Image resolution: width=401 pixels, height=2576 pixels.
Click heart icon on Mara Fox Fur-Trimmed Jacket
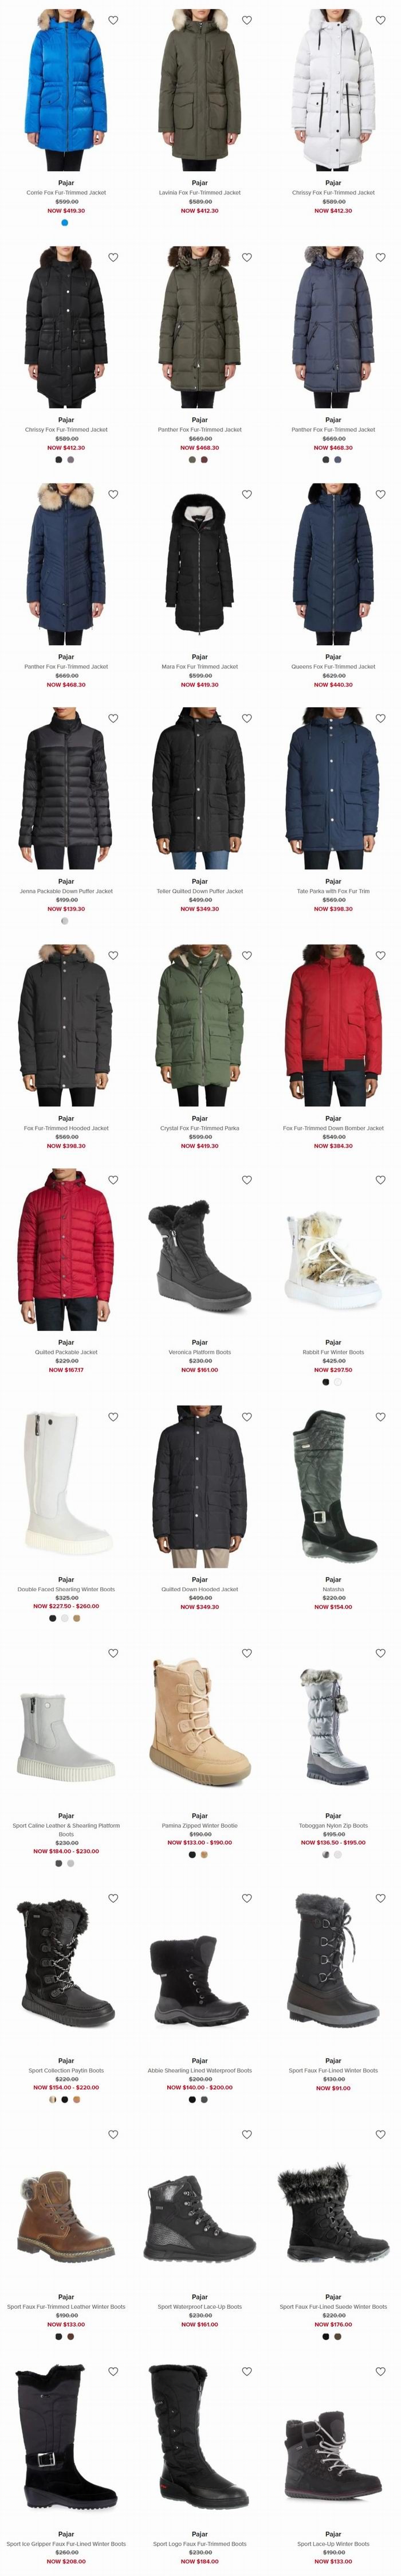point(247,494)
